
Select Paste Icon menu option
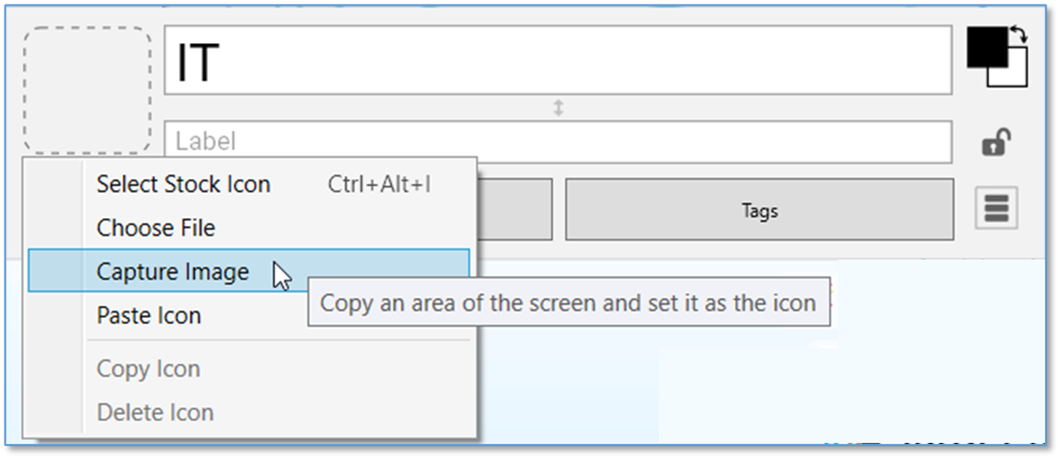point(148,315)
